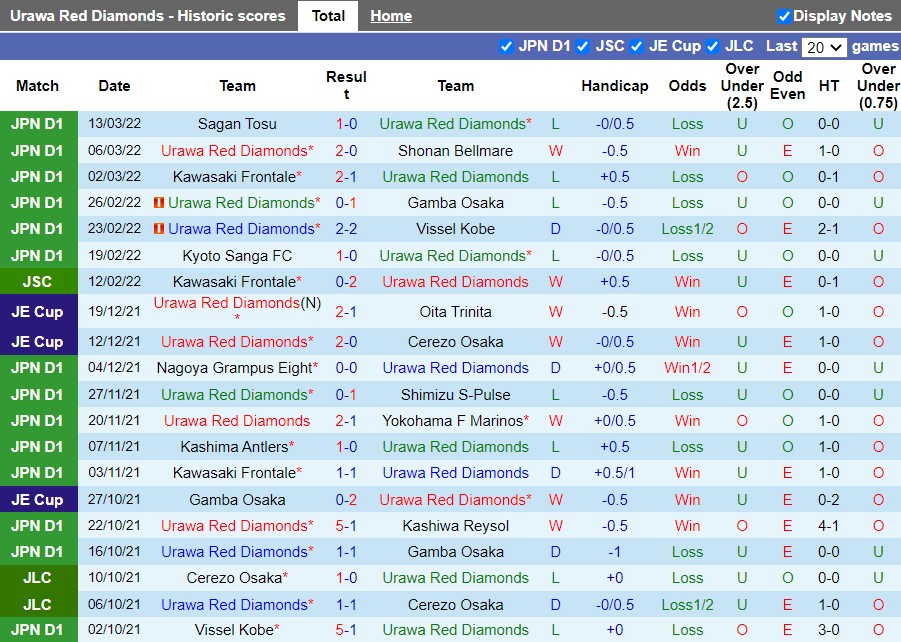Click the 5-1 result against Kashiwa Reysol

point(346,526)
